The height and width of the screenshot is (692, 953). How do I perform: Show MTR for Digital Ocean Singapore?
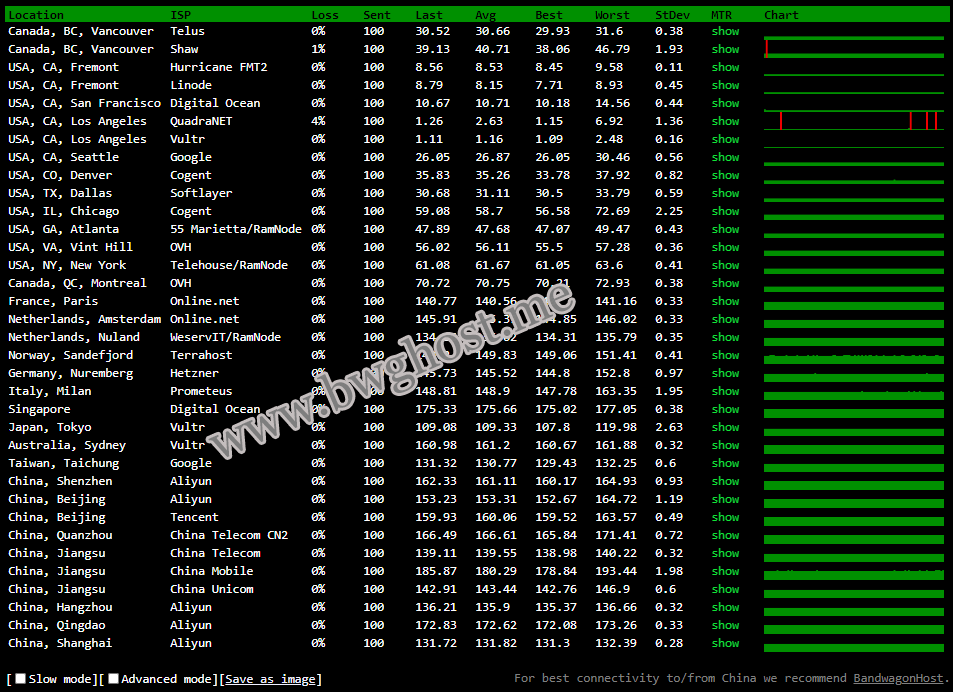725,409
